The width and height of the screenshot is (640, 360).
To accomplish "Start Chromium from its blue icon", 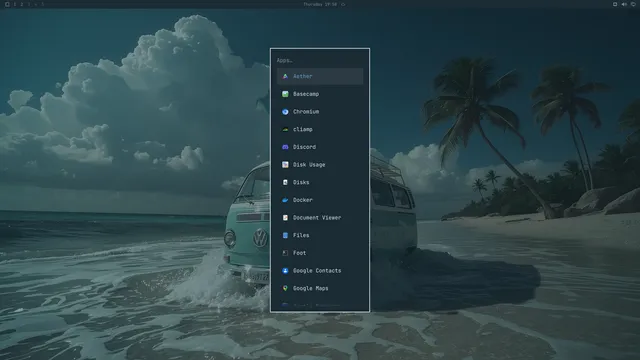I will [285, 112].
